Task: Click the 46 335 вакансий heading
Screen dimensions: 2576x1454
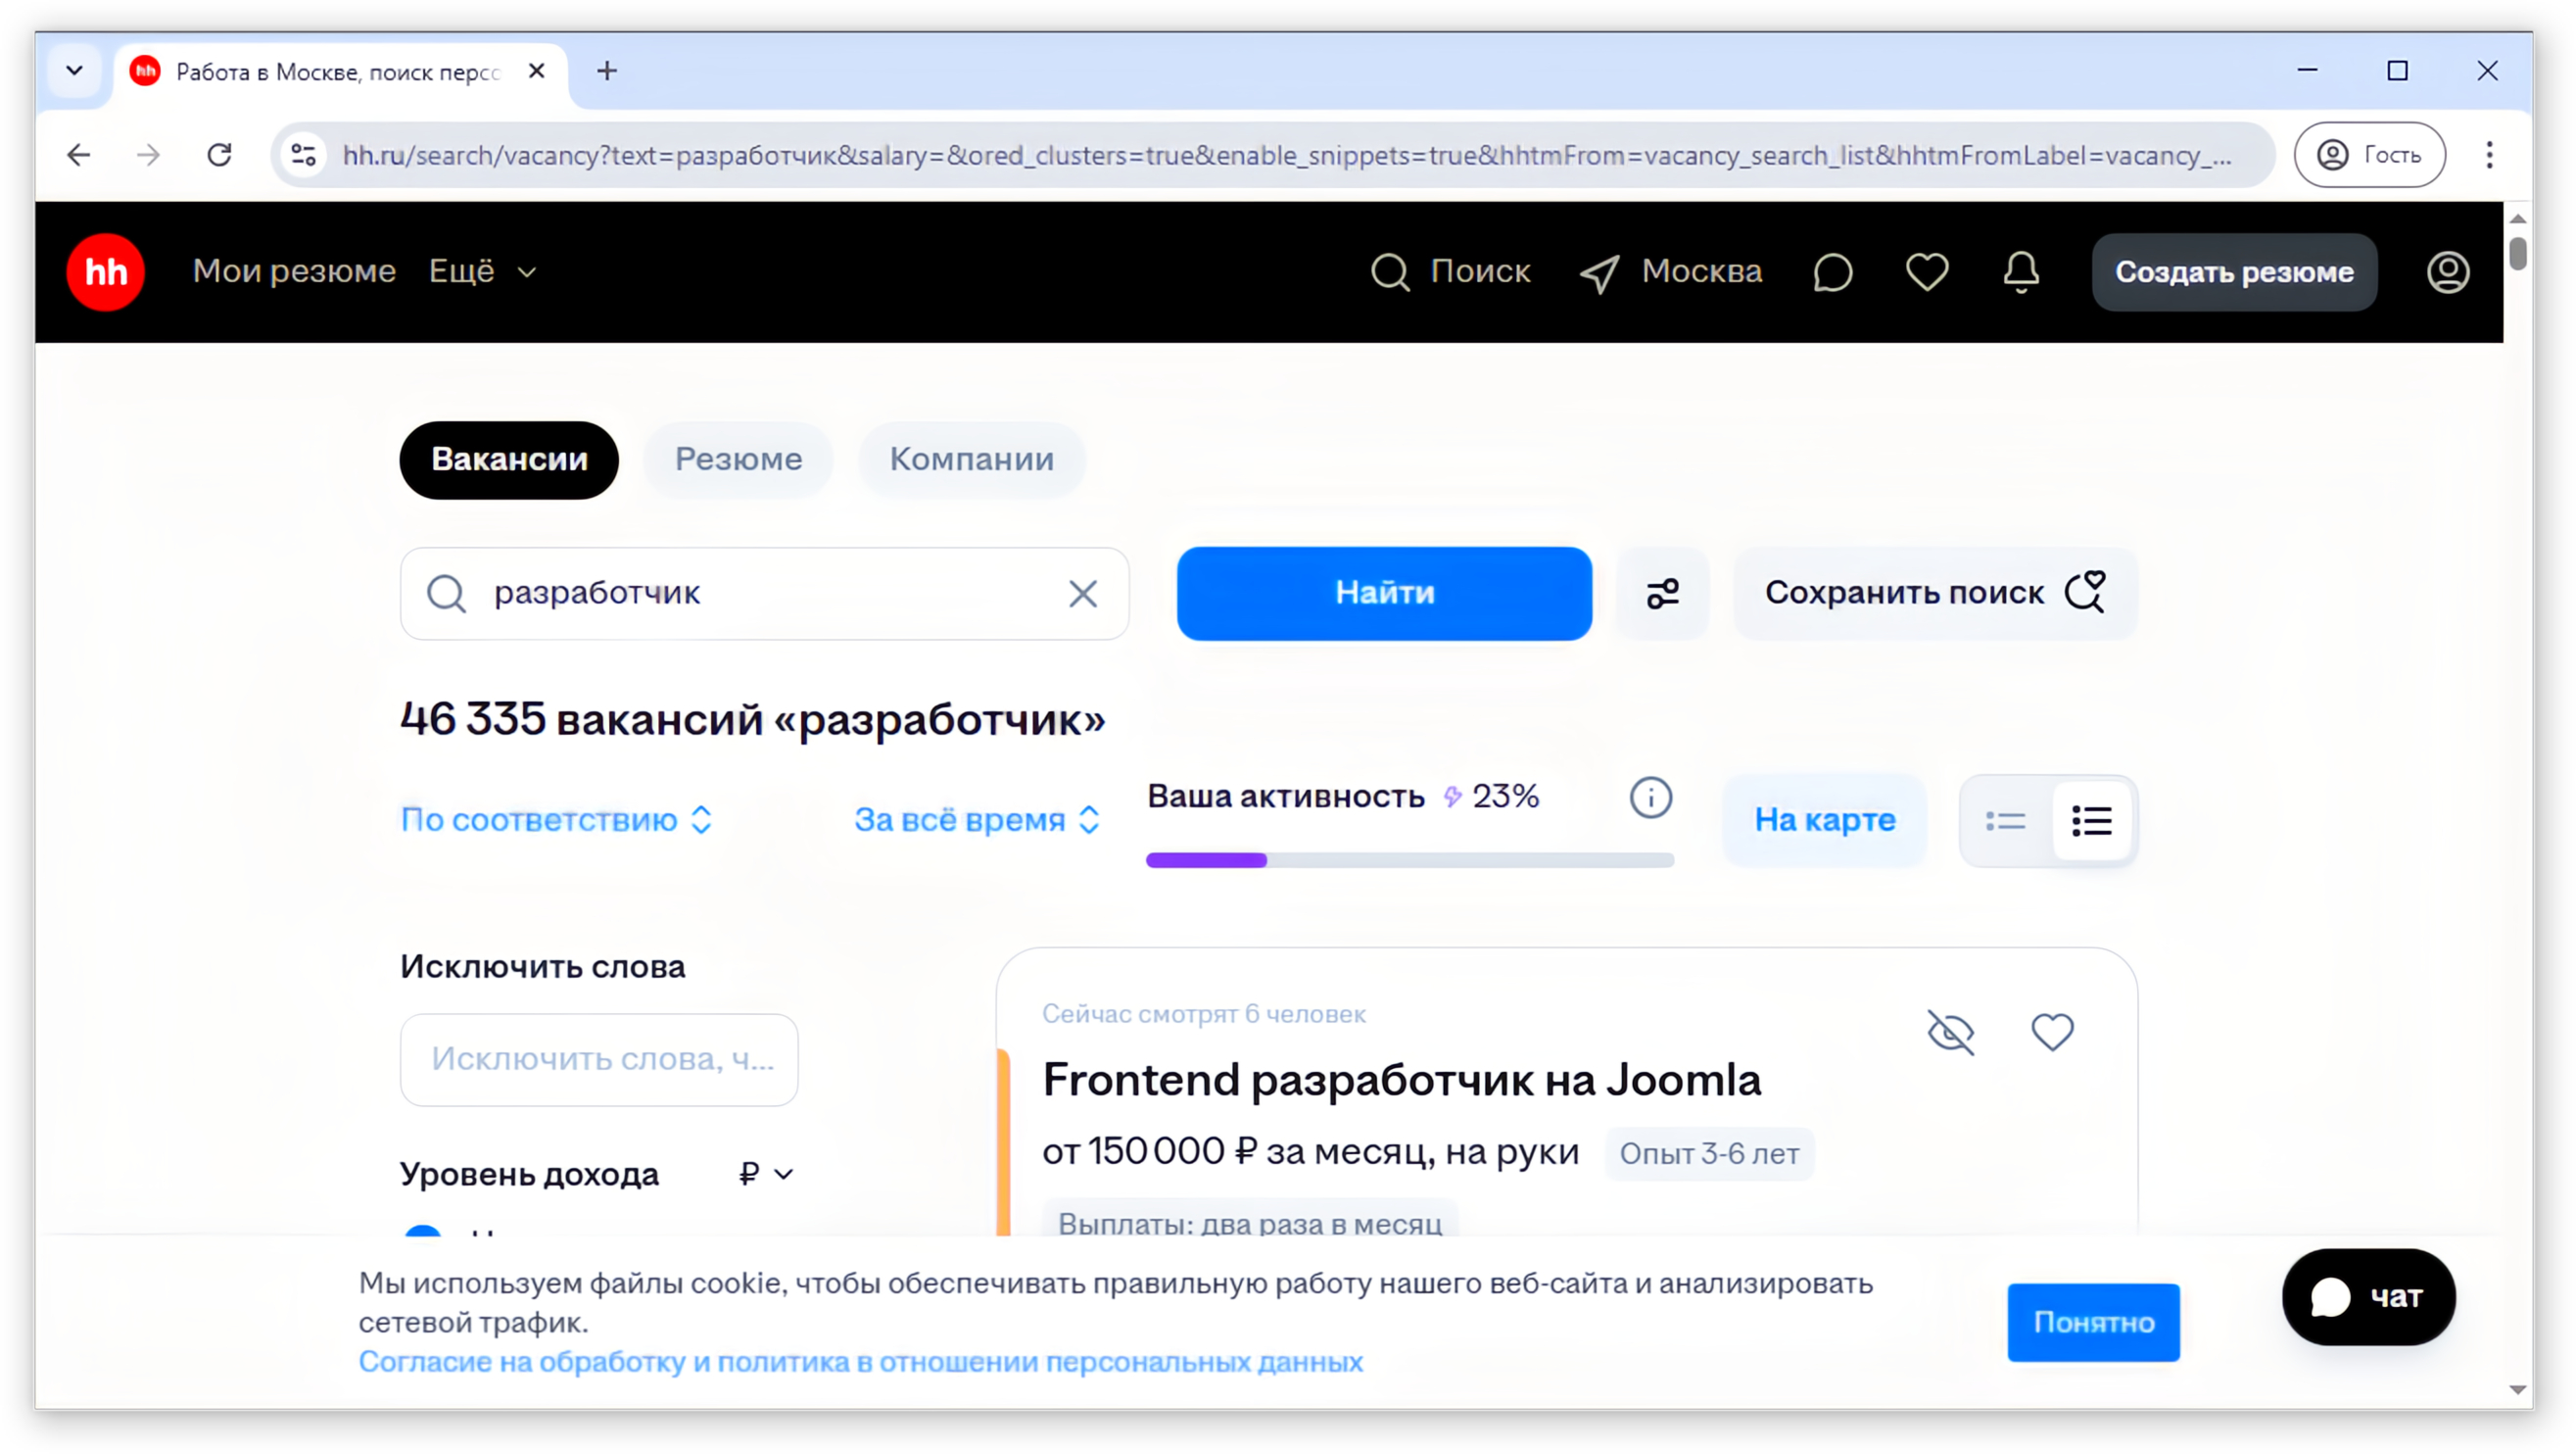Action: pyautogui.click(x=752, y=720)
